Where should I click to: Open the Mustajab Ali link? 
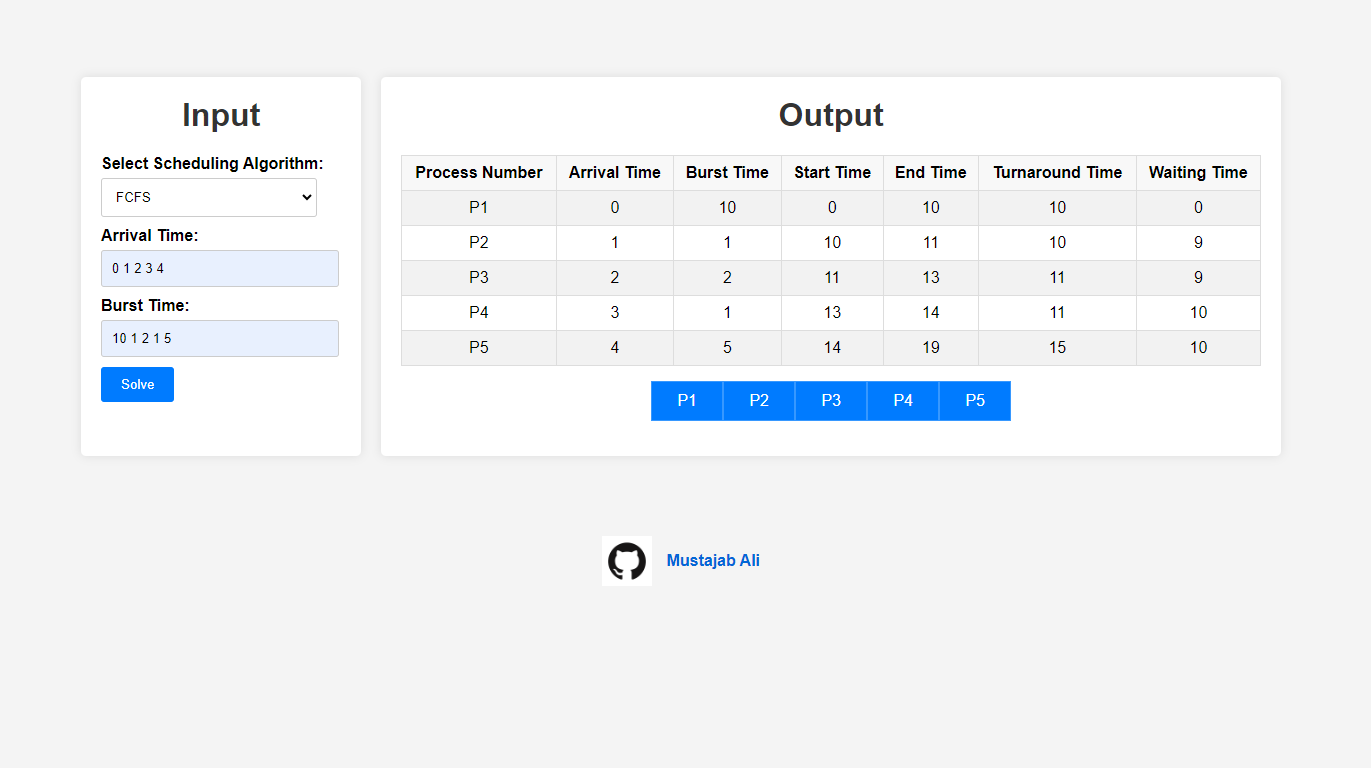(713, 561)
